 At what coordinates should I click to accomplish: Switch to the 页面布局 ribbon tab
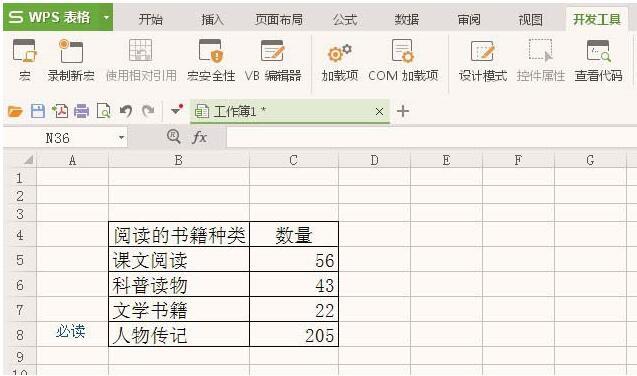click(279, 19)
